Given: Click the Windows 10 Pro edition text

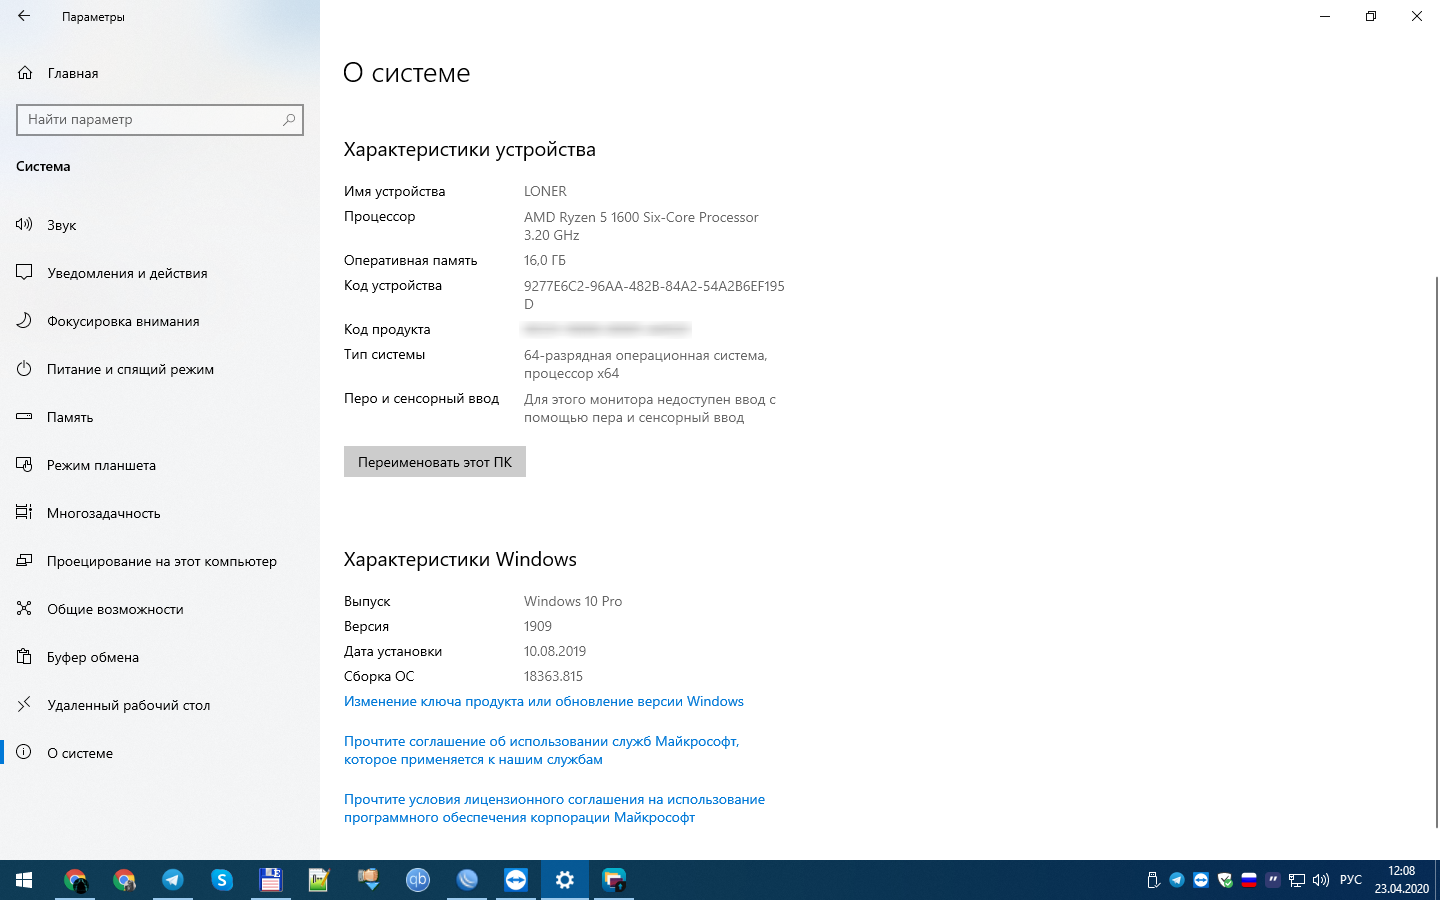Looking at the screenshot, I should (x=573, y=601).
